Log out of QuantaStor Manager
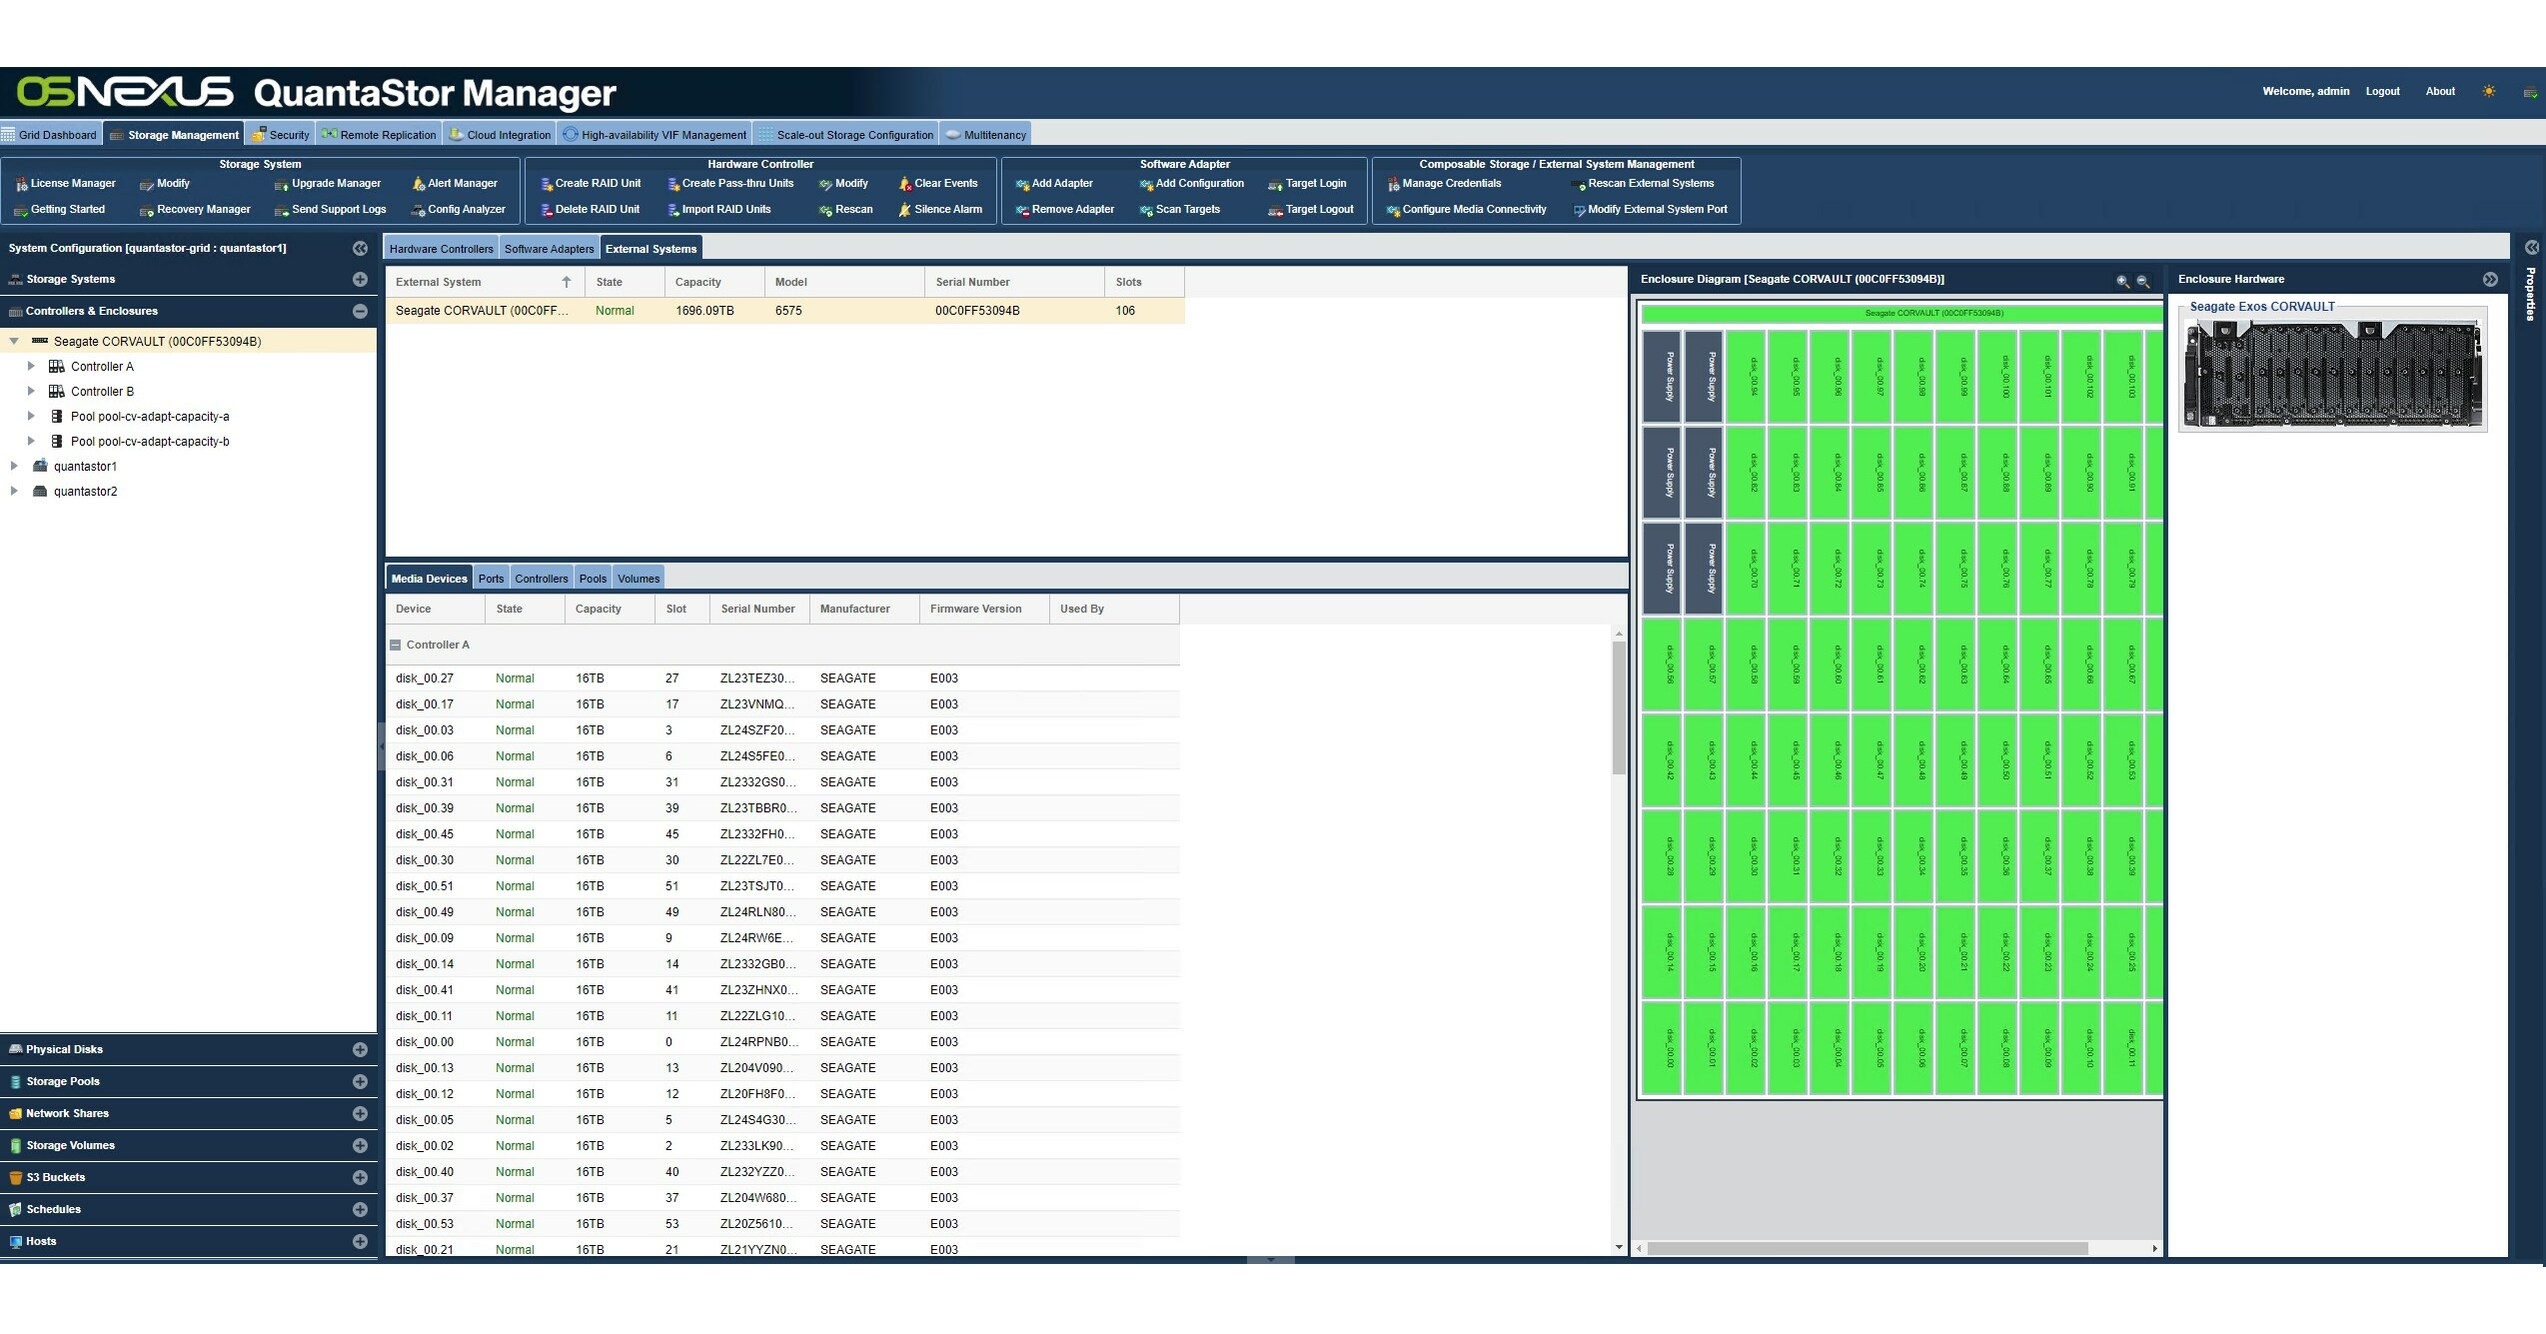 click(x=2383, y=91)
